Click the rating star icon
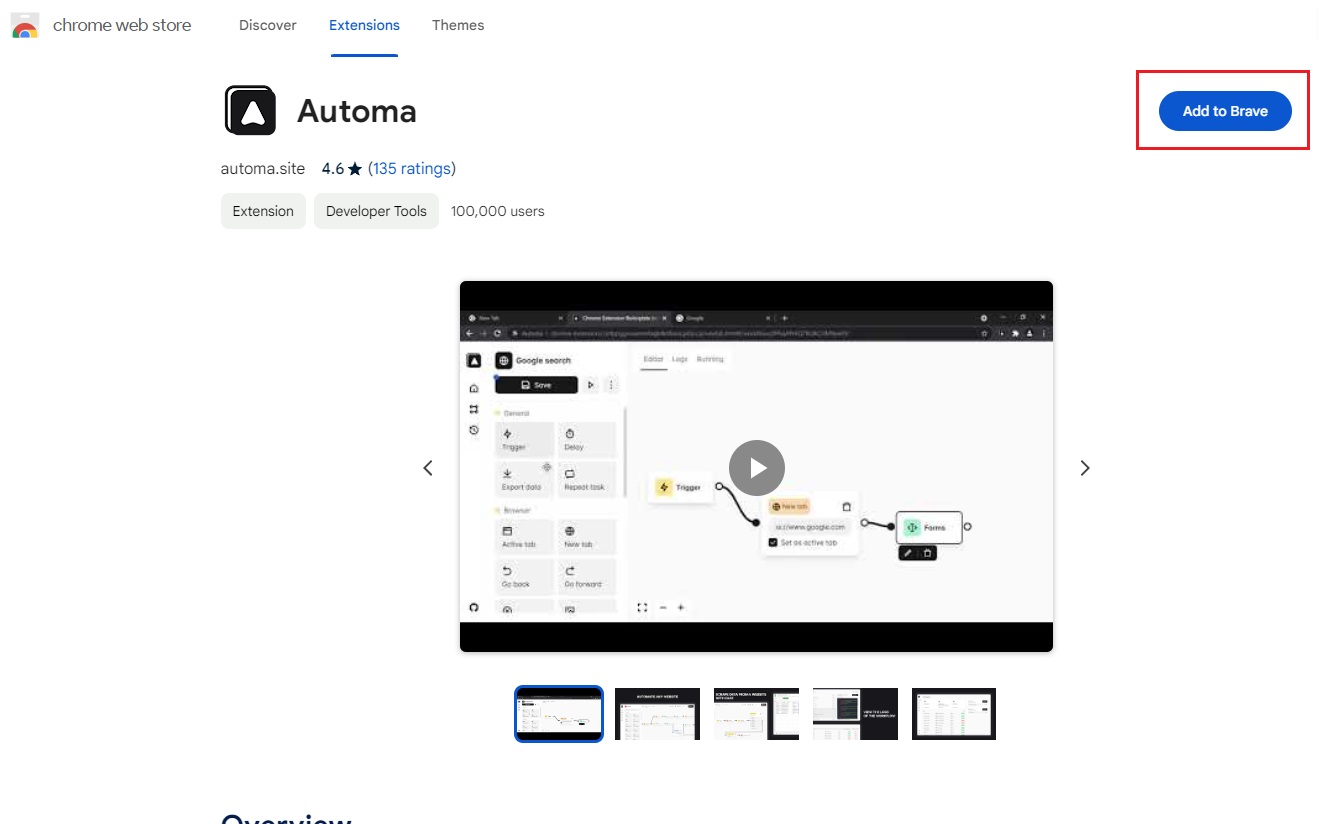Viewport: 1318px width, 824px height. [355, 169]
